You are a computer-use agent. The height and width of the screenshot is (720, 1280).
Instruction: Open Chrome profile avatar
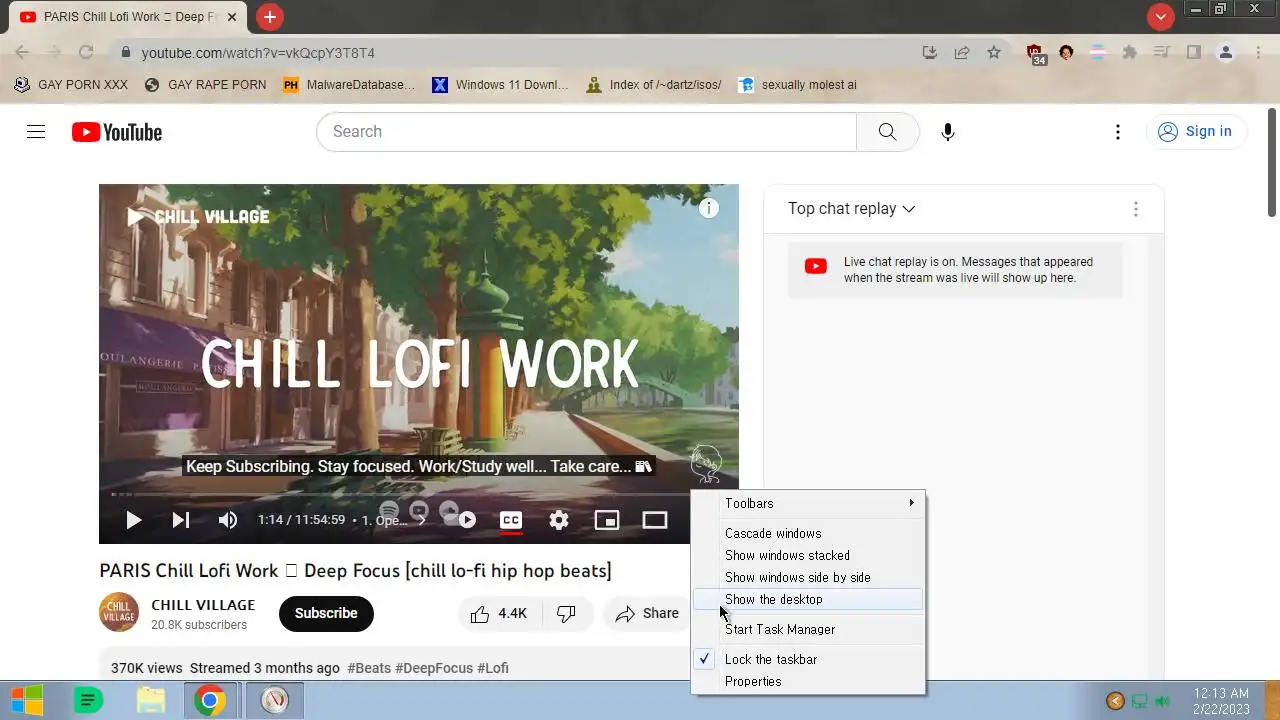1226,52
